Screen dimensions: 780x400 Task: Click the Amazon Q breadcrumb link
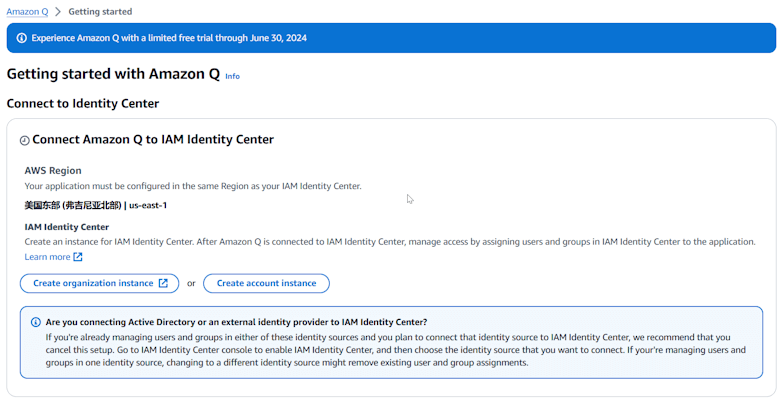(27, 12)
